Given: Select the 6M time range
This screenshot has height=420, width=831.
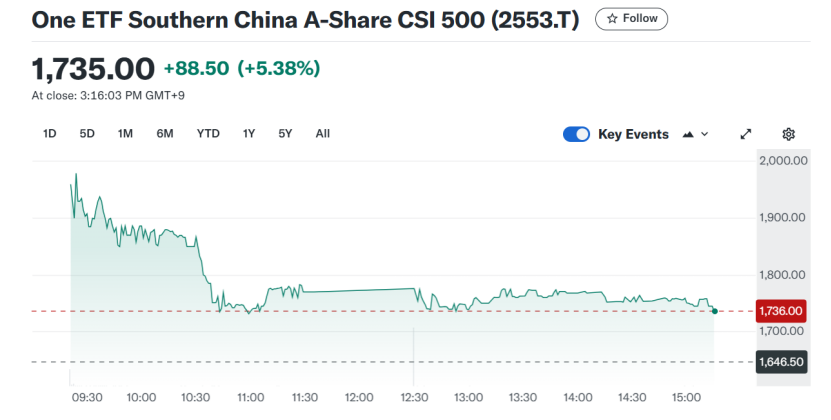Looking at the screenshot, I should (x=165, y=133).
